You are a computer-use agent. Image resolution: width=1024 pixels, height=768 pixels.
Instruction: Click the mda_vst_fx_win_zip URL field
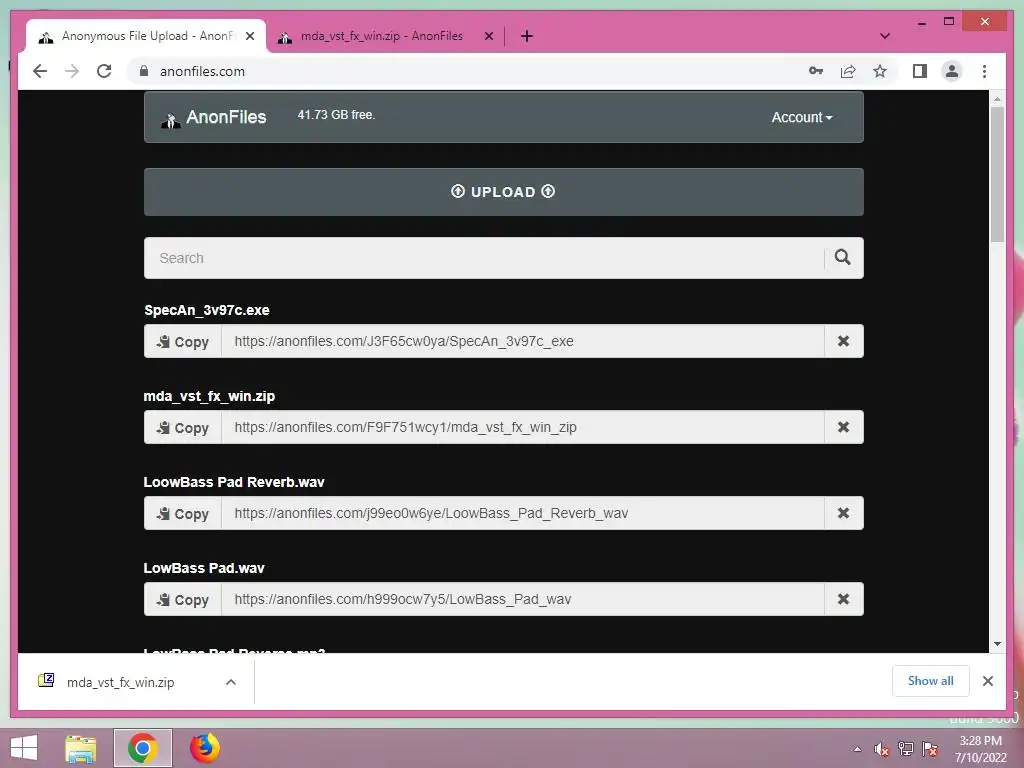[522, 427]
